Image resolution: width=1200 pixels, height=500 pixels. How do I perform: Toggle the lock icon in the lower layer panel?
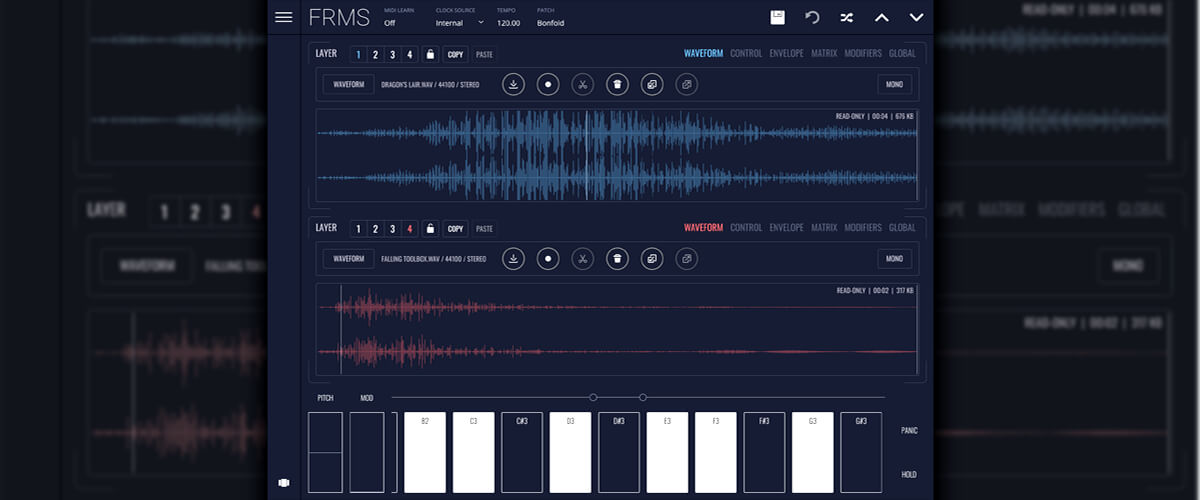(431, 228)
